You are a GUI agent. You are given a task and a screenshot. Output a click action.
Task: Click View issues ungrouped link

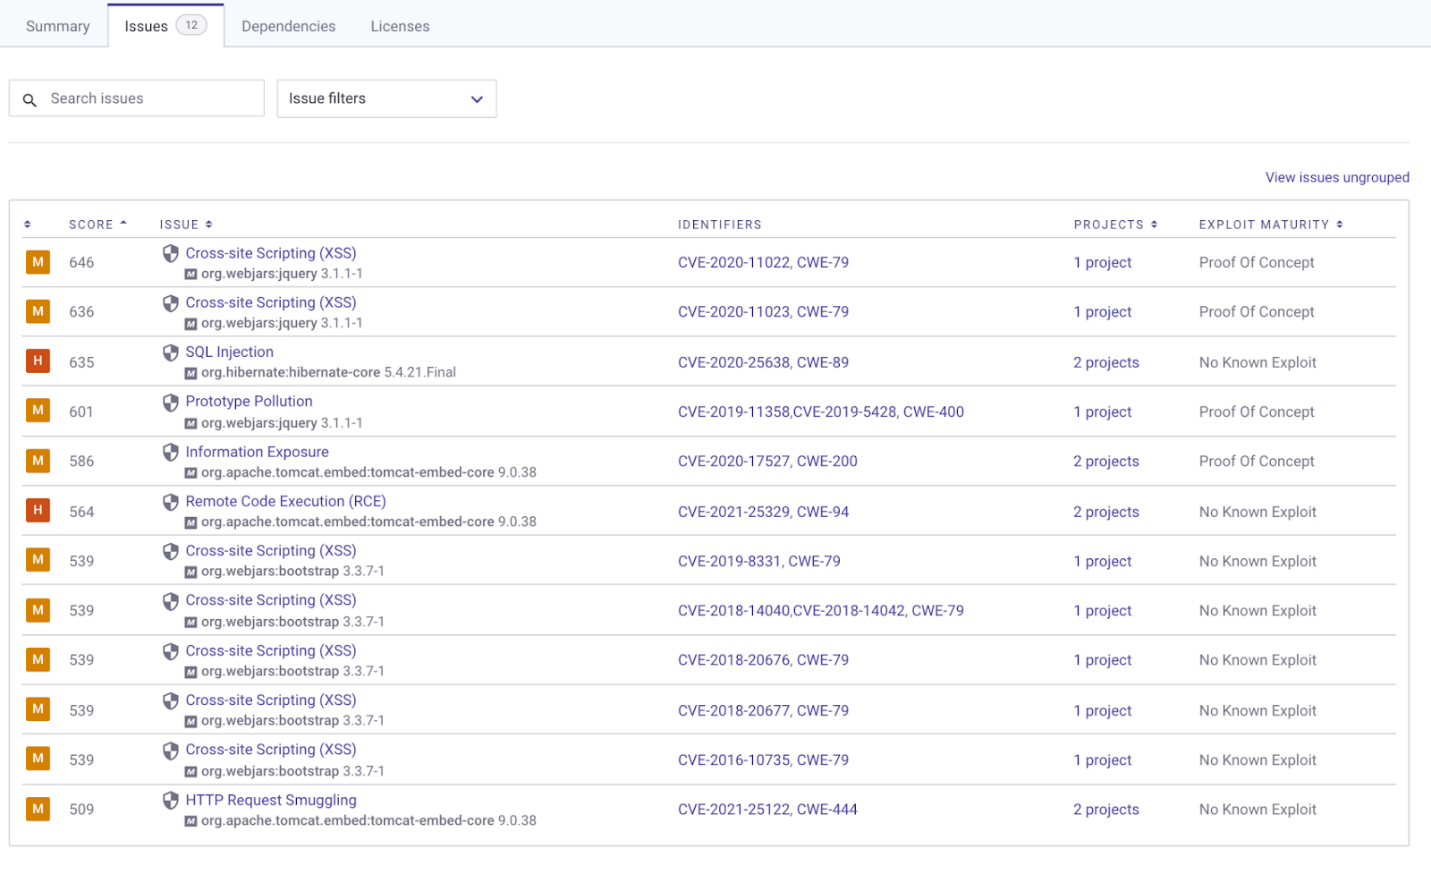1337,177
